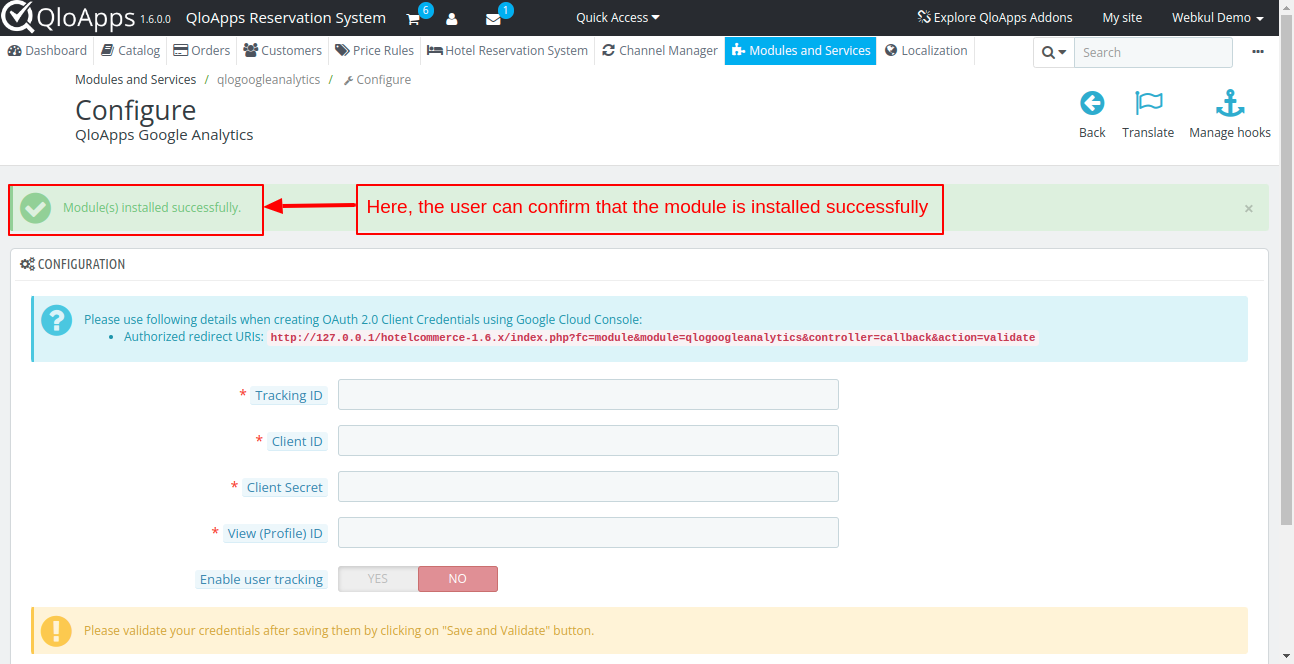Viewport: 1294px width, 664px height.
Task: Click the green success checkmark icon
Action: point(36,208)
